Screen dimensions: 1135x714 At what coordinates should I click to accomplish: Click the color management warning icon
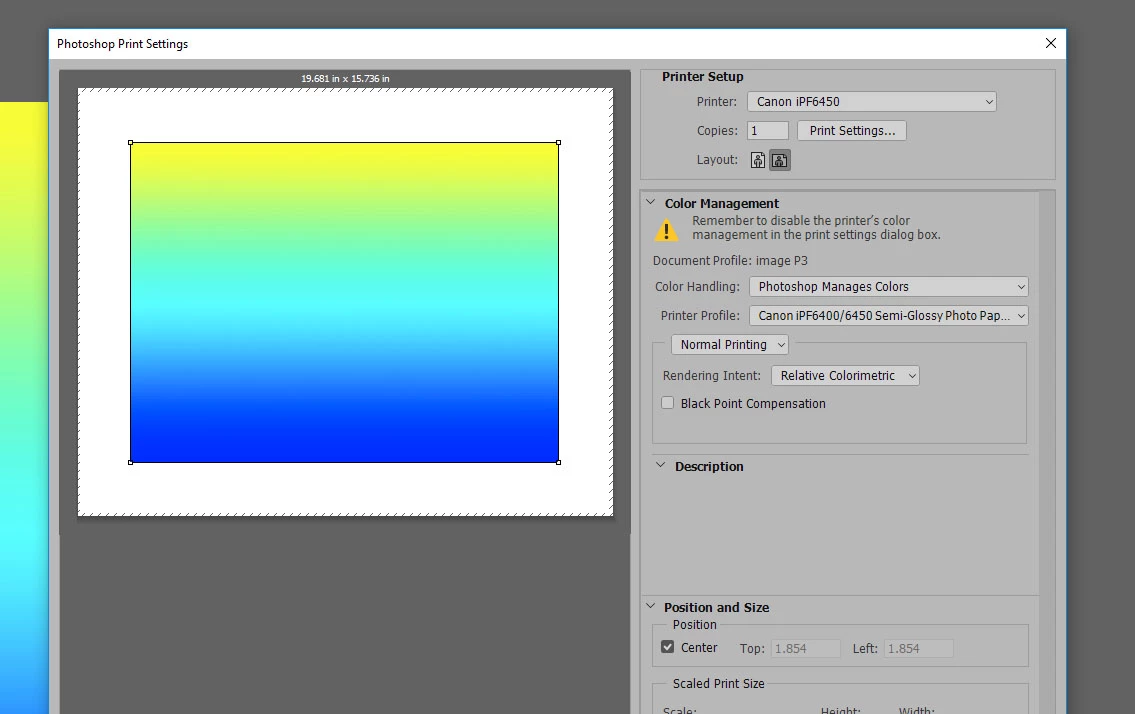[x=666, y=230]
